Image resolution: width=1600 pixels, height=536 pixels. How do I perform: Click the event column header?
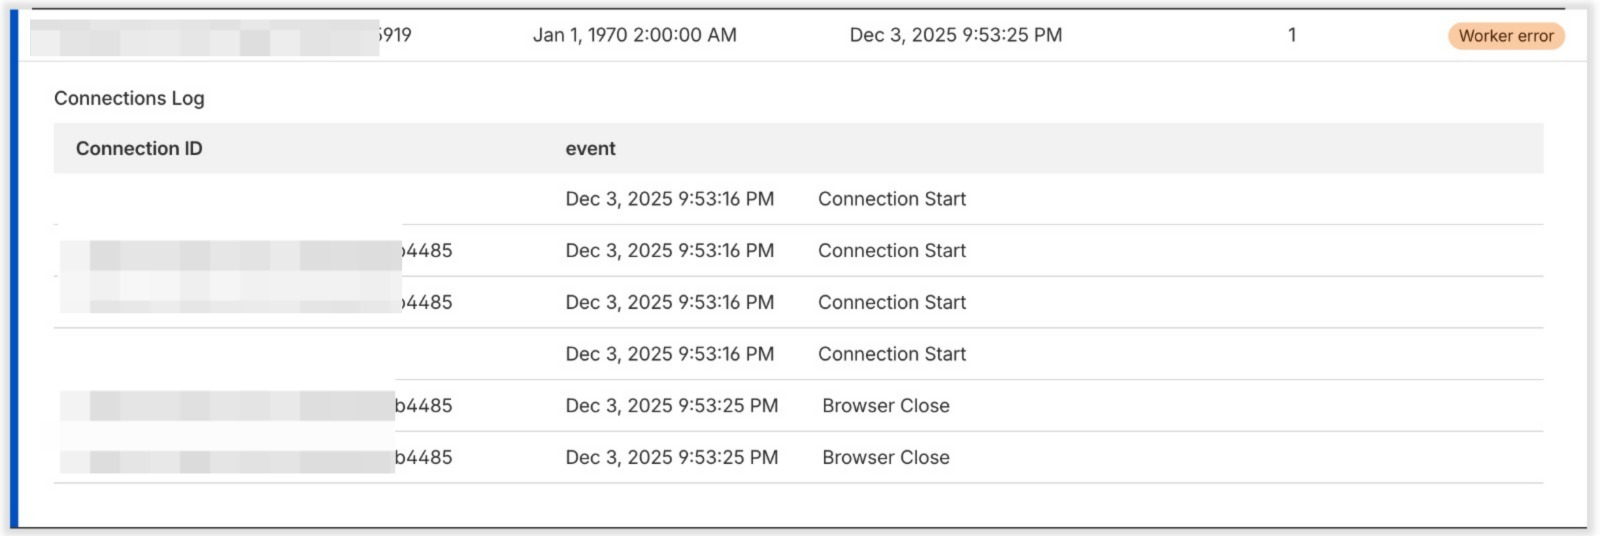tap(590, 149)
